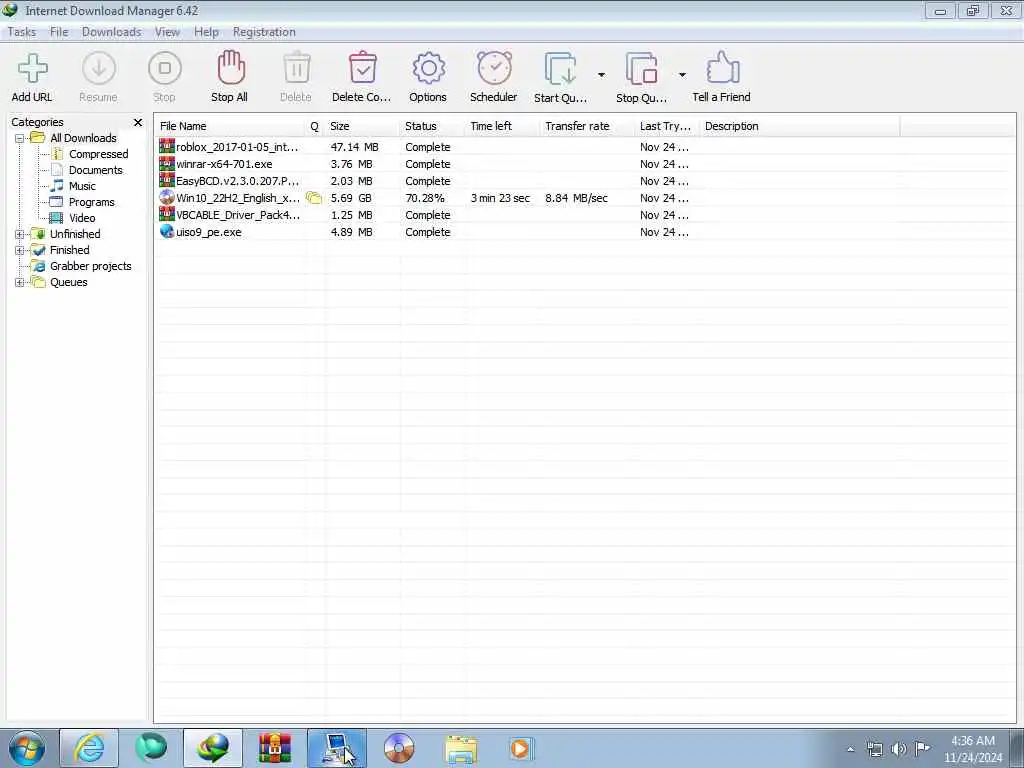Click the 3 min 23 sec time left cell
Screen dimensions: 1024x768
click(x=500, y=198)
